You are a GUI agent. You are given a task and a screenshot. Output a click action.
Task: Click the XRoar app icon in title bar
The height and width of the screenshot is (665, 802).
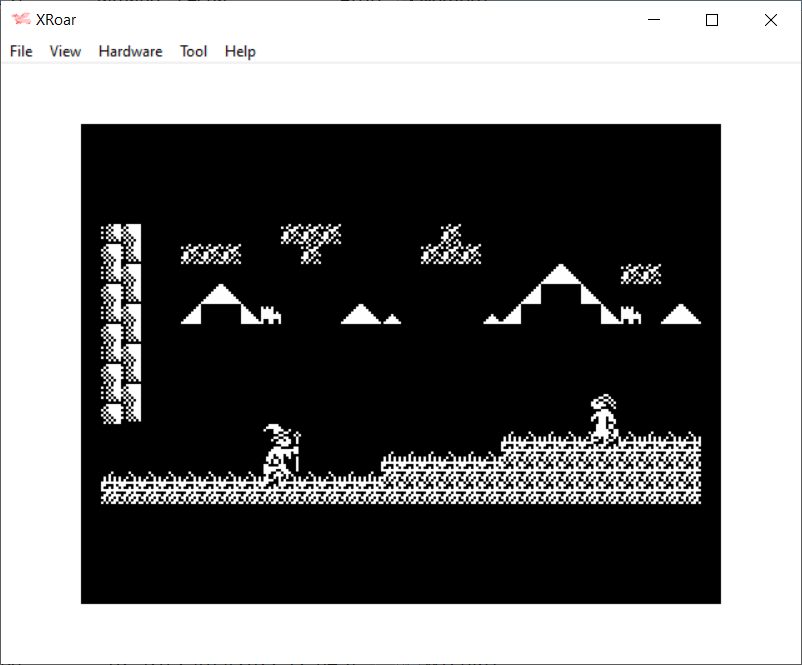(20, 20)
